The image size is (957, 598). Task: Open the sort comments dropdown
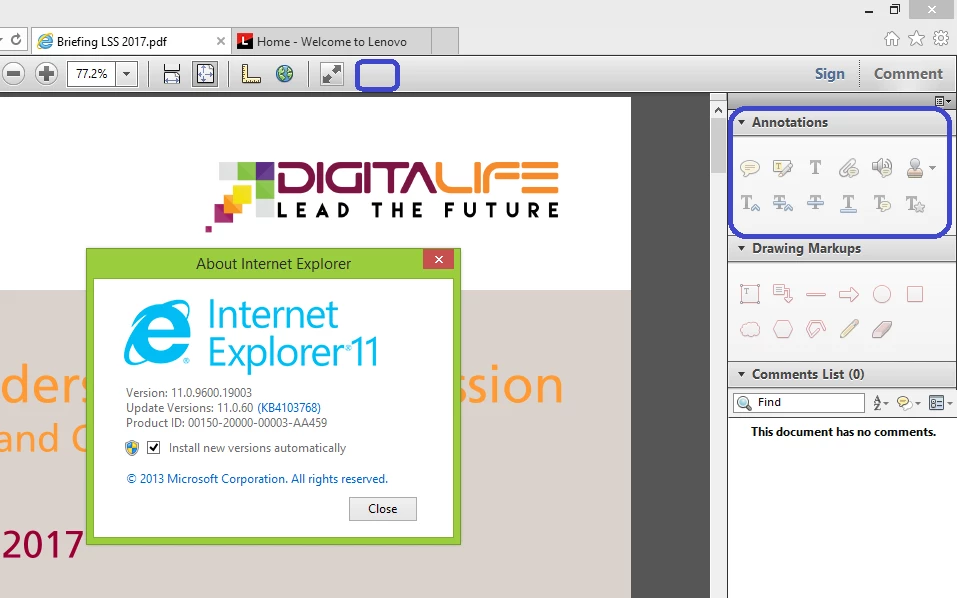(880, 403)
